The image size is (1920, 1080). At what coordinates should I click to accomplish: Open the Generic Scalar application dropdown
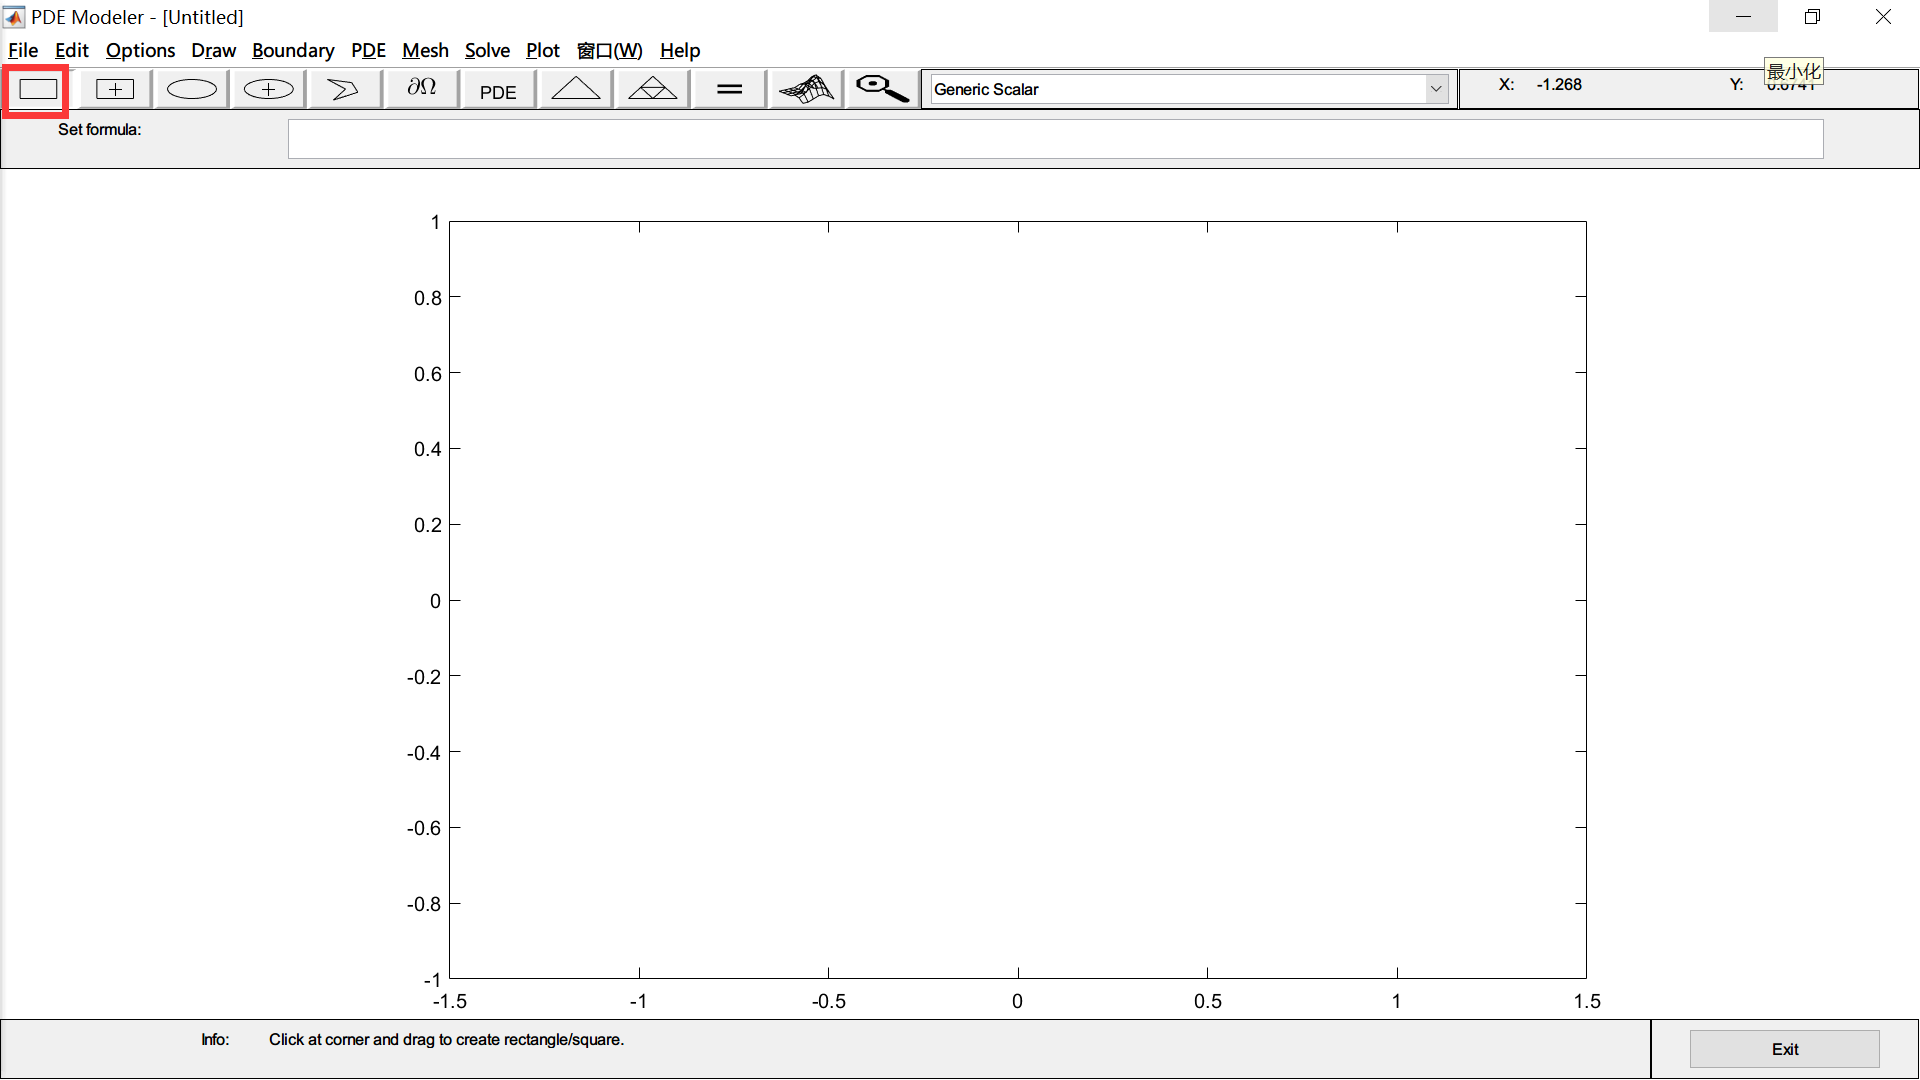[1437, 88]
